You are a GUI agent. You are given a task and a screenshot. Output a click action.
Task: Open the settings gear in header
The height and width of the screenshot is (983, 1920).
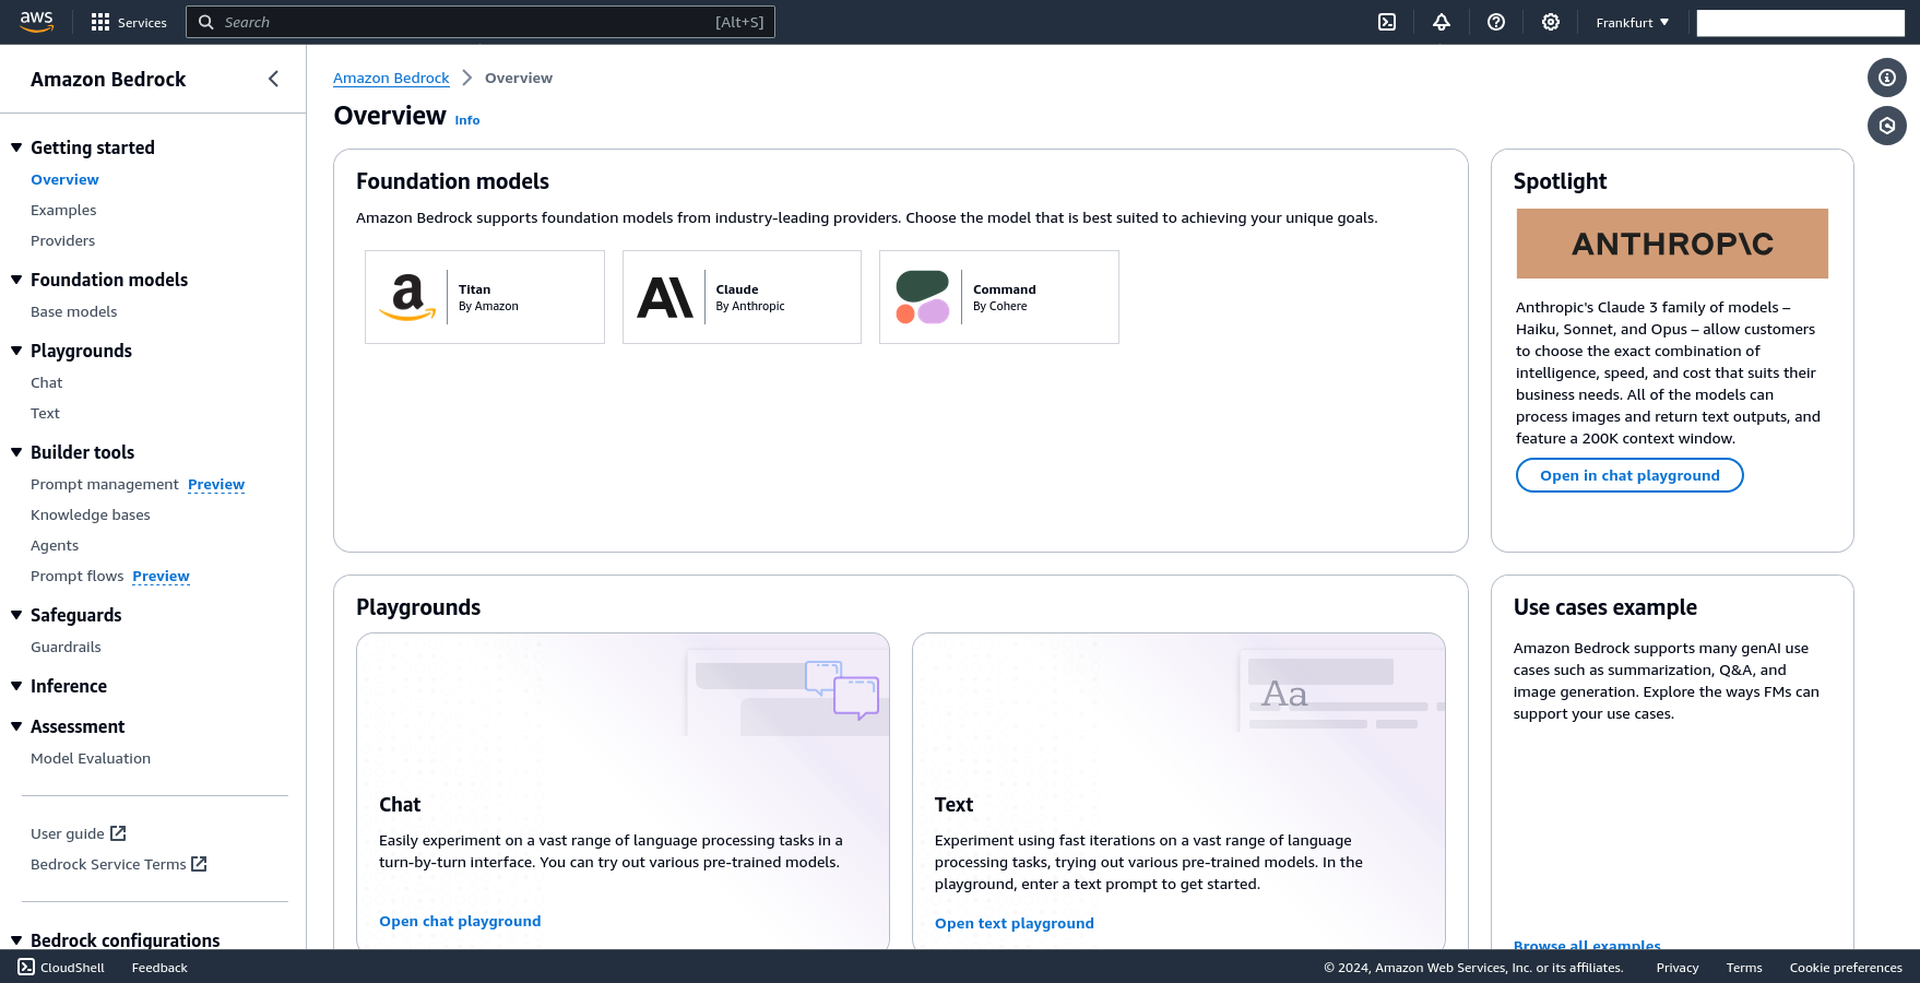[1550, 22]
